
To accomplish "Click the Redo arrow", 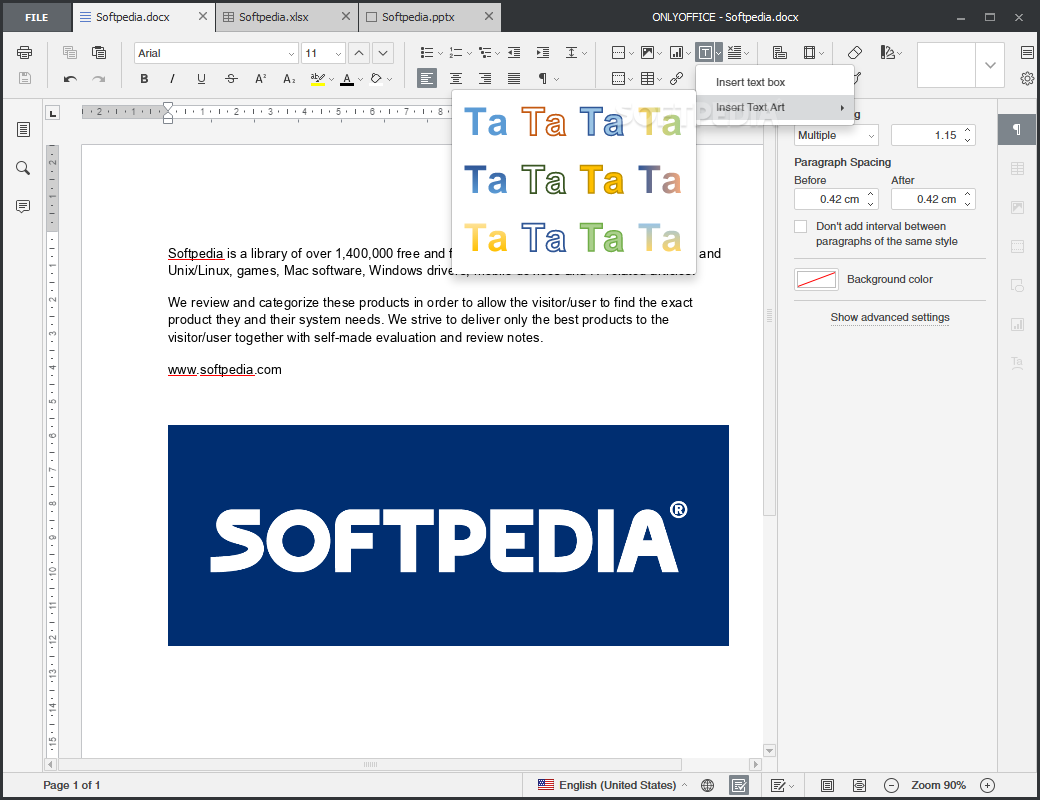I will click(x=99, y=79).
